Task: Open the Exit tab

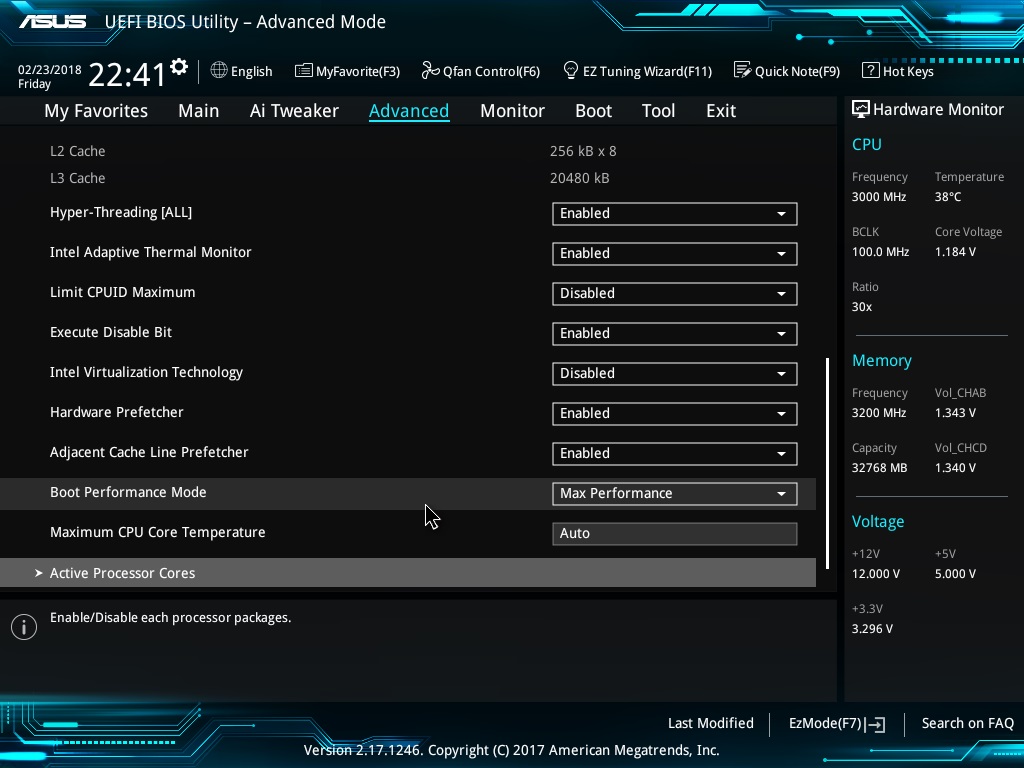Action: [x=721, y=111]
